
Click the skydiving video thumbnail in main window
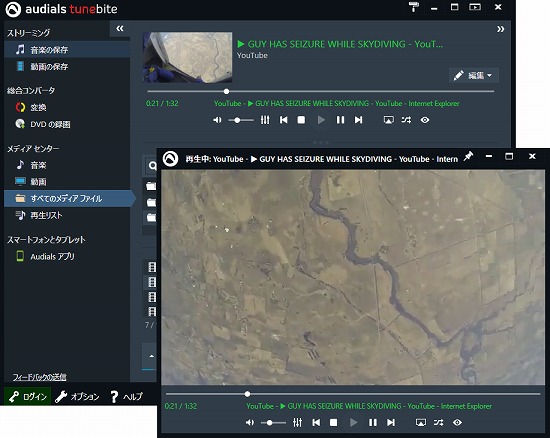(x=187, y=57)
